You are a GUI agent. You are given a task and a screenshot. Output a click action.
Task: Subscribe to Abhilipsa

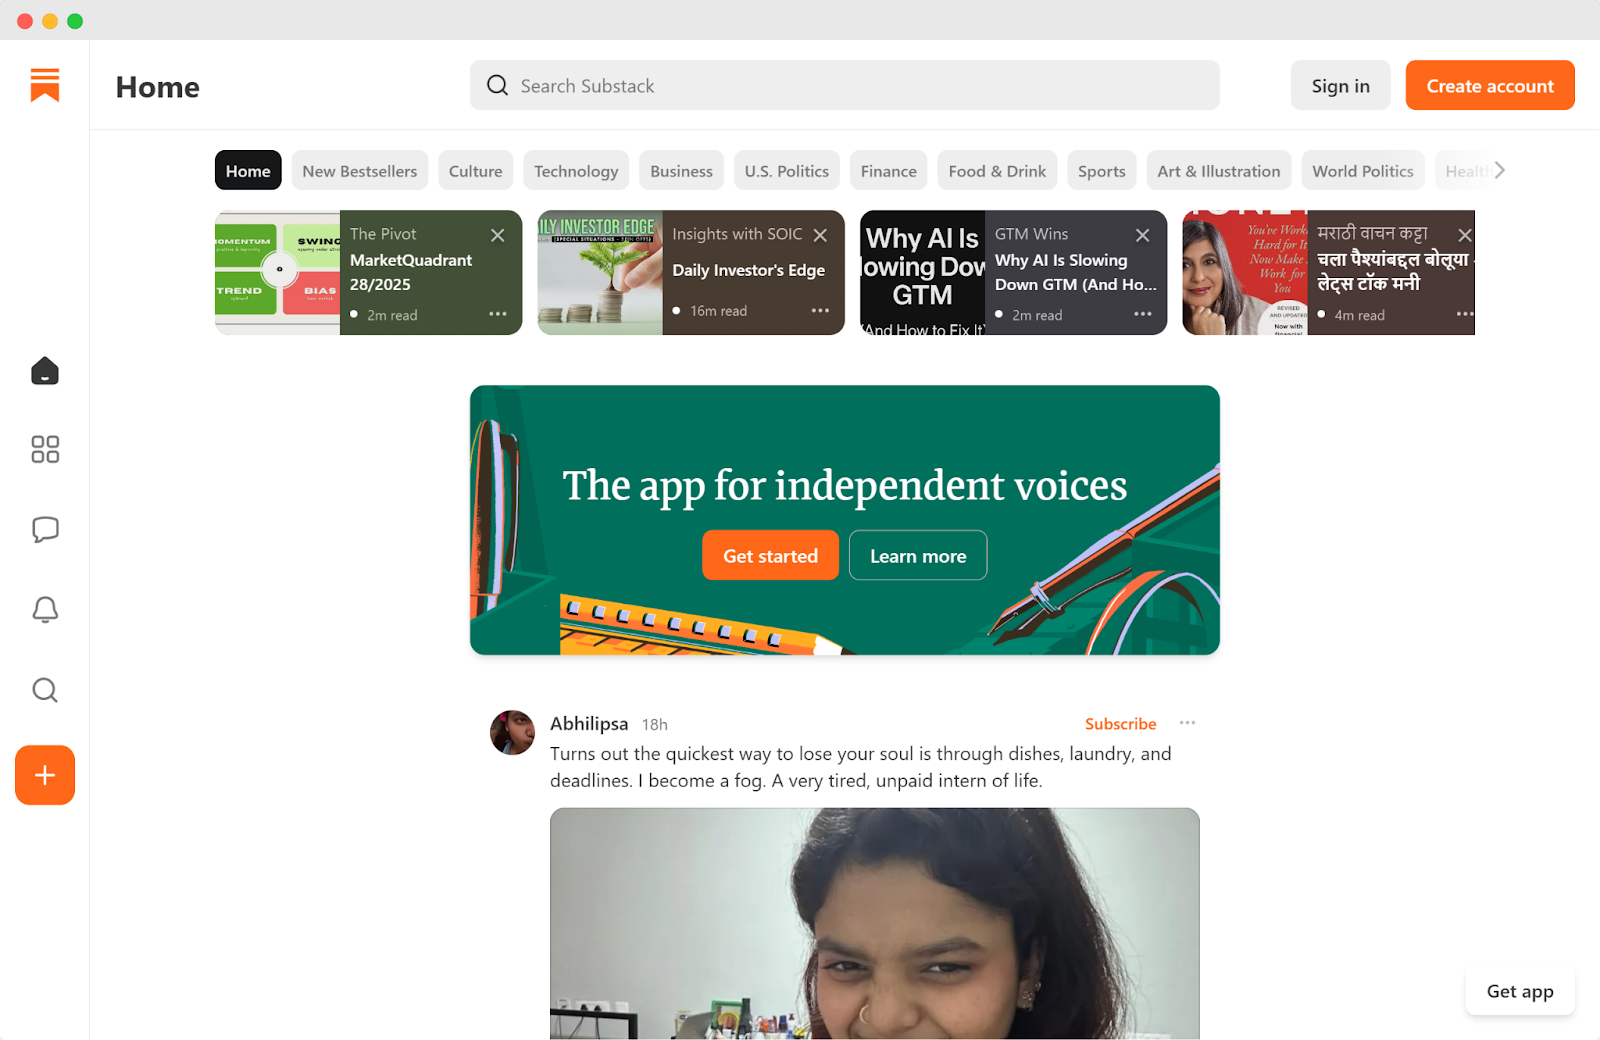pyautogui.click(x=1120, y=723)
